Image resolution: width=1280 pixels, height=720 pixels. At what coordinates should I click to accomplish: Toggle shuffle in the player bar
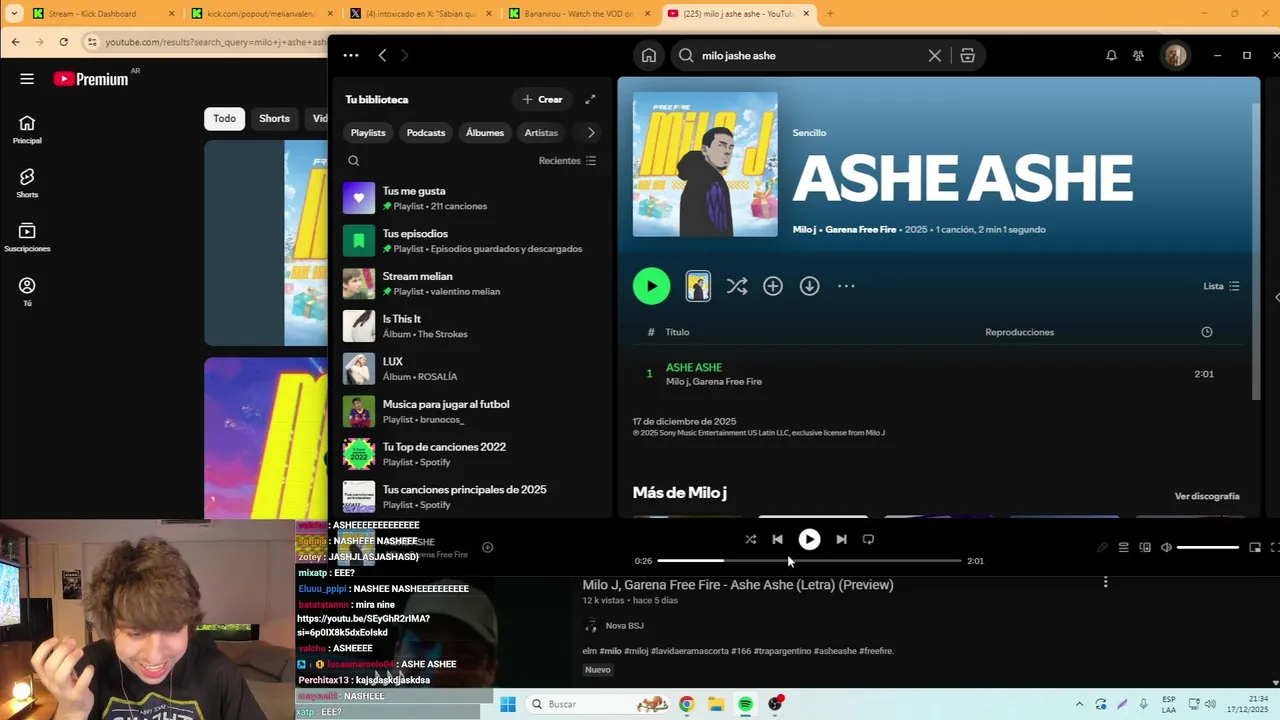pyautogui.click(x=750, y=539)
